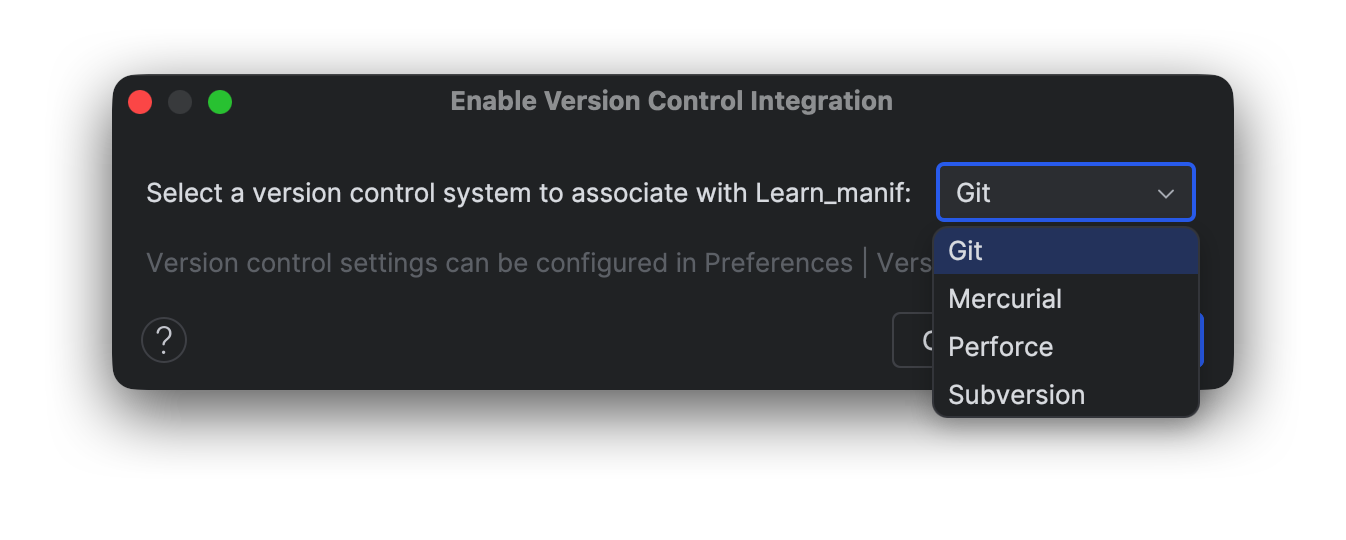Confirm with the blue OK button
This screenshot has width=1346, height=540.
coord(1201,340)
